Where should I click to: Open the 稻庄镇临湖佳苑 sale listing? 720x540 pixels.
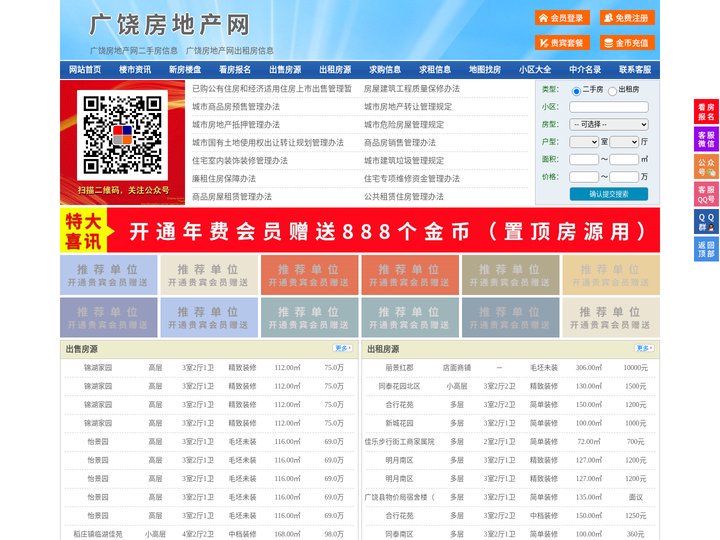(98, 534)
